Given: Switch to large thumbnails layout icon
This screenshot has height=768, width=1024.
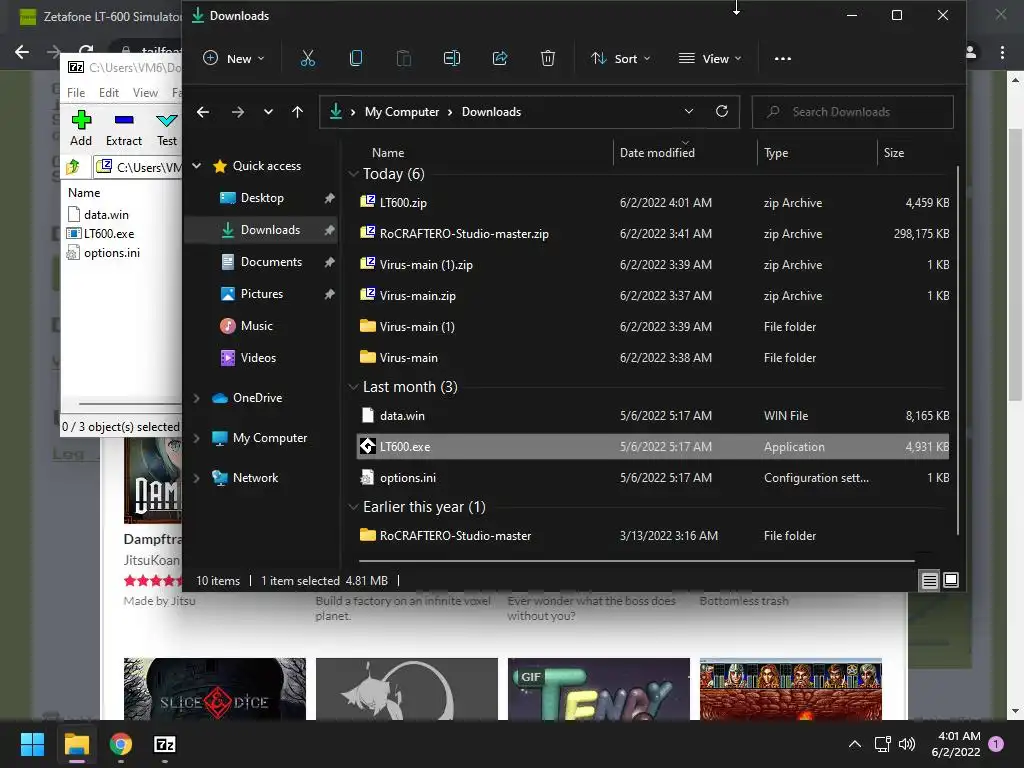Looking at the screenshot, I should 951,580.
